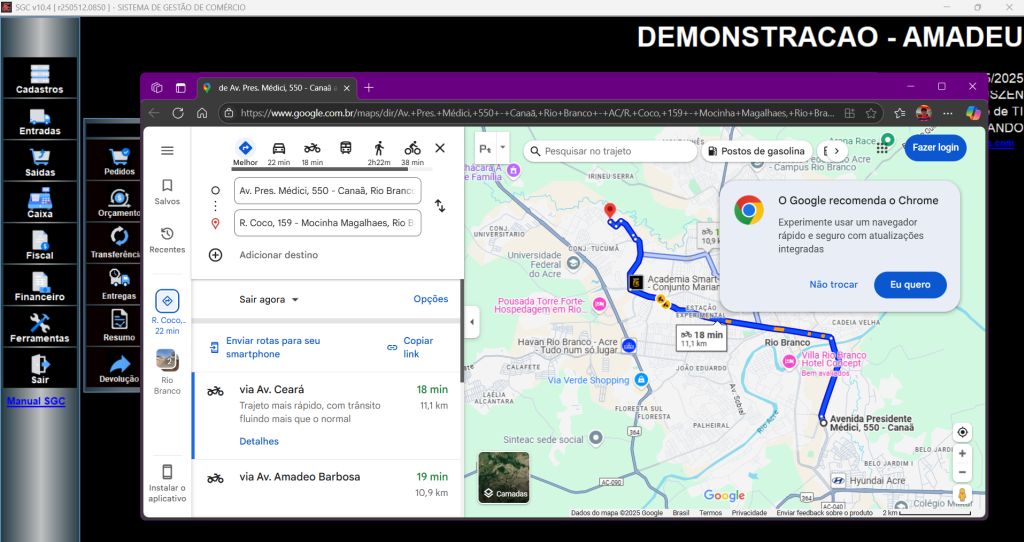
Task: Click Fazer login button
Action: tap(935, 148)
